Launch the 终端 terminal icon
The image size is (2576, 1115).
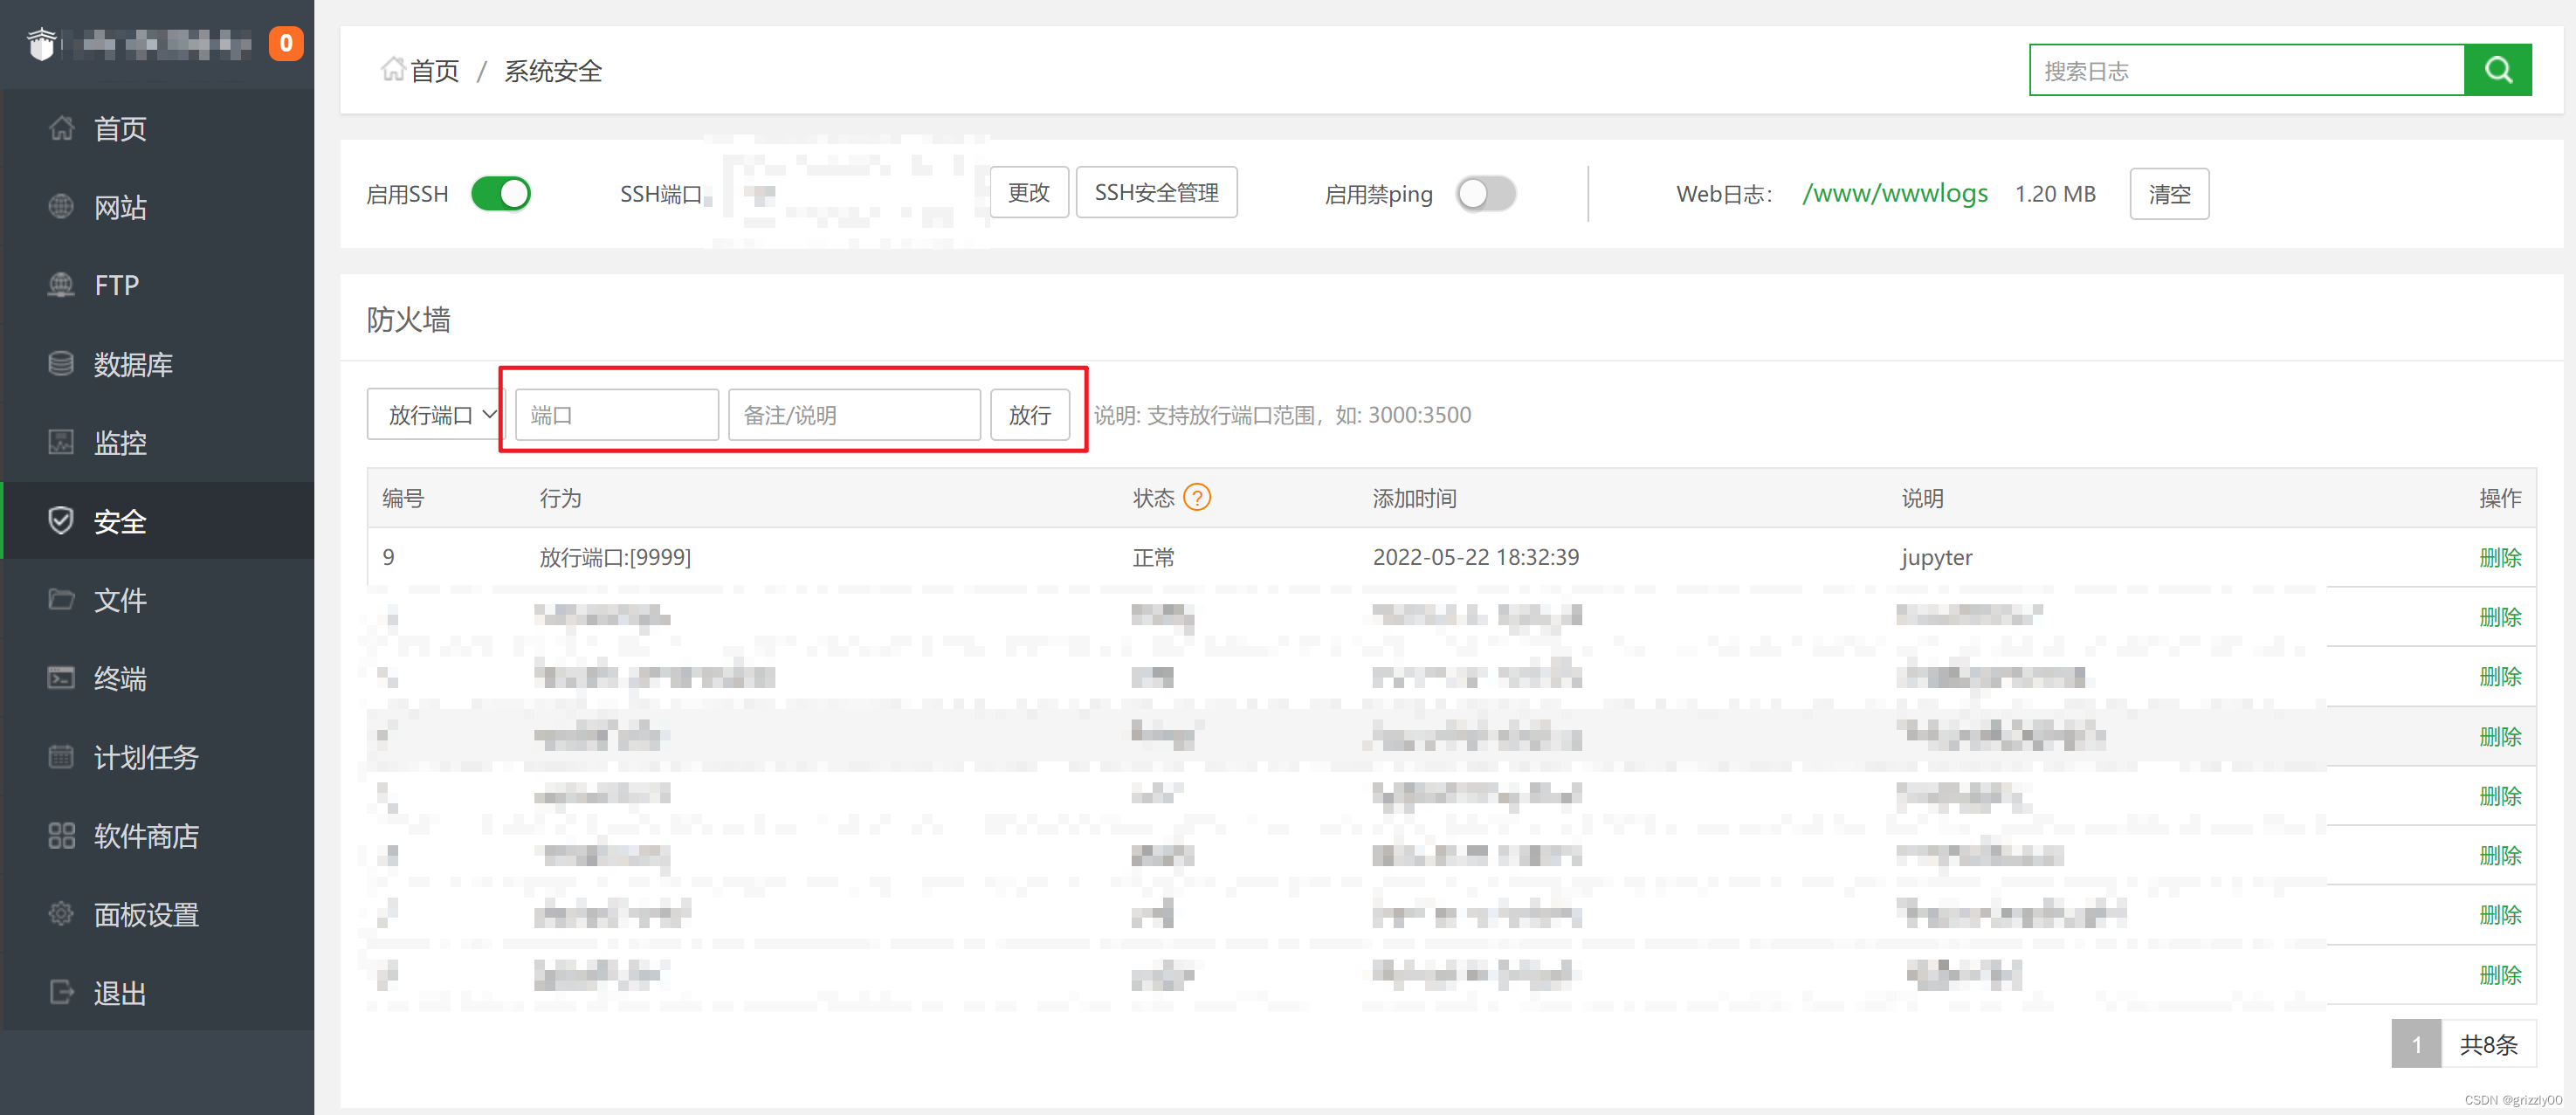pos(61,678)
